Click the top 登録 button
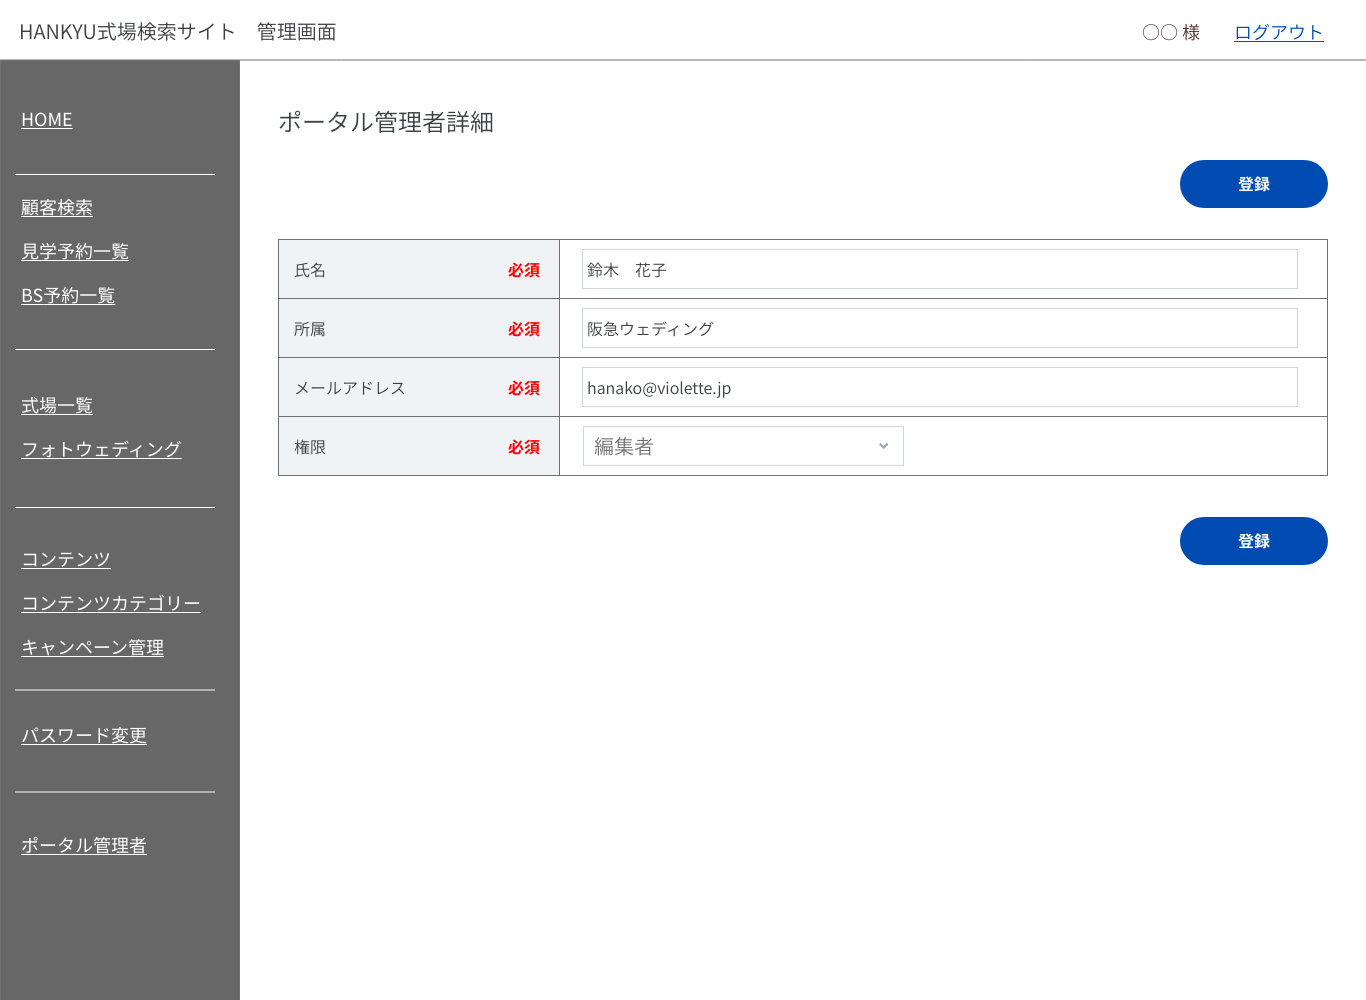 point(1253,184)
